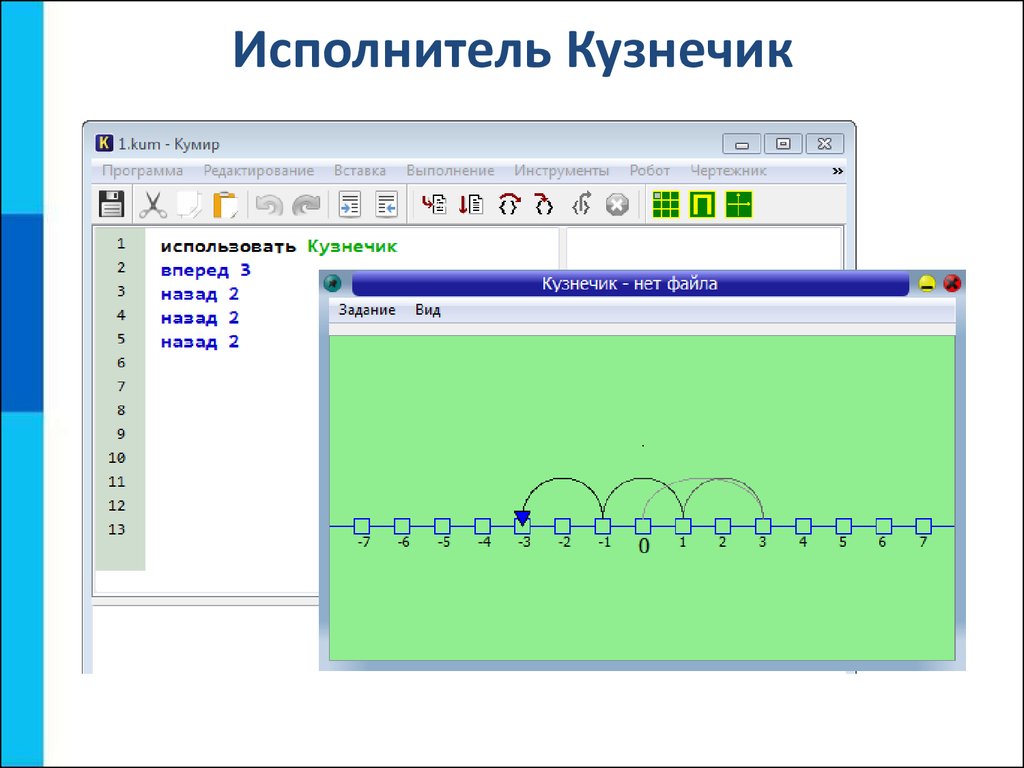
Task: Run the program with the red-arrow run icon
Action: click(434, 204)
